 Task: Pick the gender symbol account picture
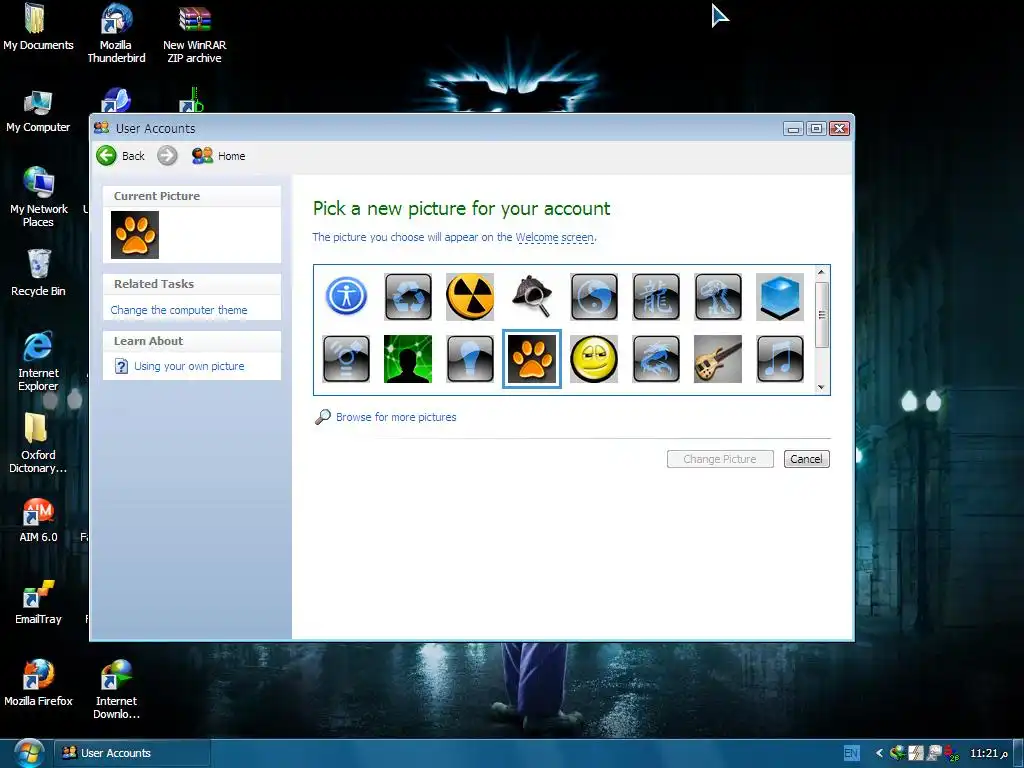click(346, 359)
